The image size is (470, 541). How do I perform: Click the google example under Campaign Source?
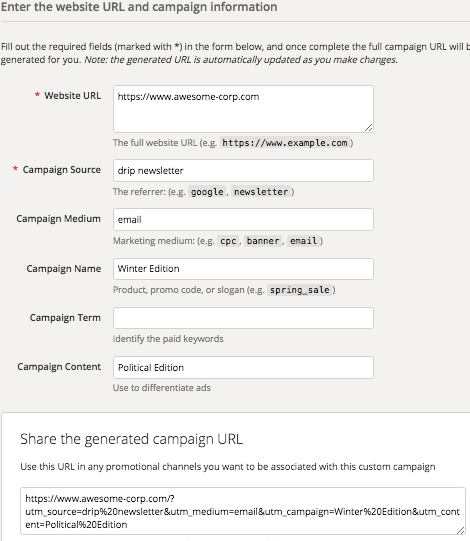pyautogui.click(x=207, y=192)
